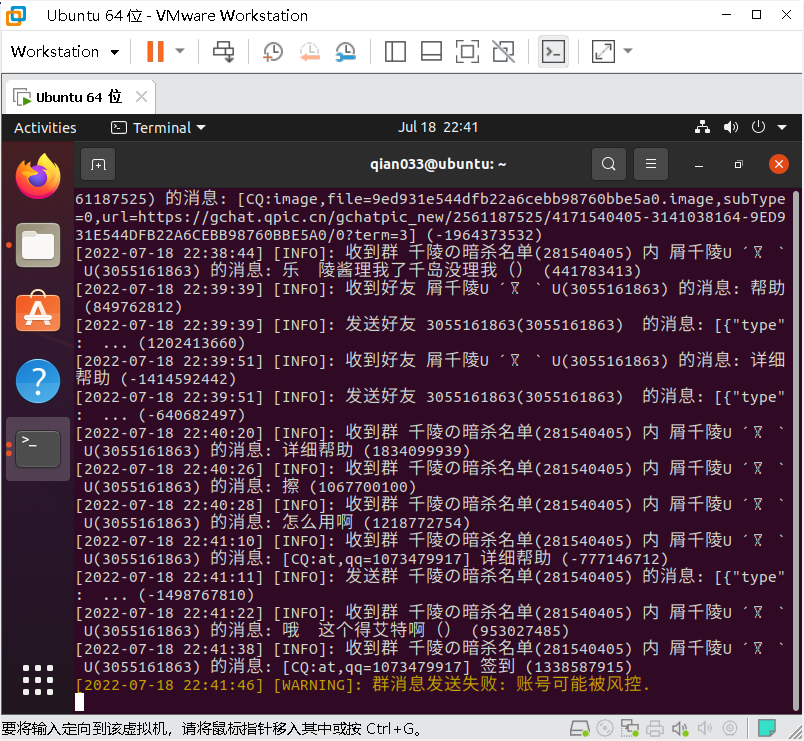Enter full screen mode icon
The image size is (804, 741).
tap(467, 51)
